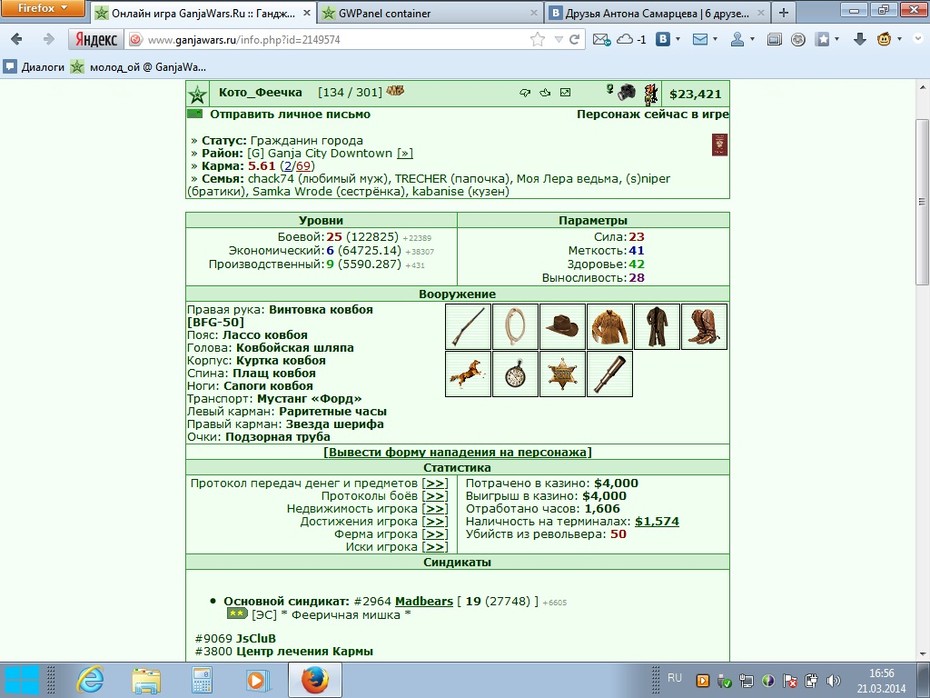The width and height of the screenshot is (930, 698).
Task: Click the rarity pocket watch icon
Action: (515, 374)
